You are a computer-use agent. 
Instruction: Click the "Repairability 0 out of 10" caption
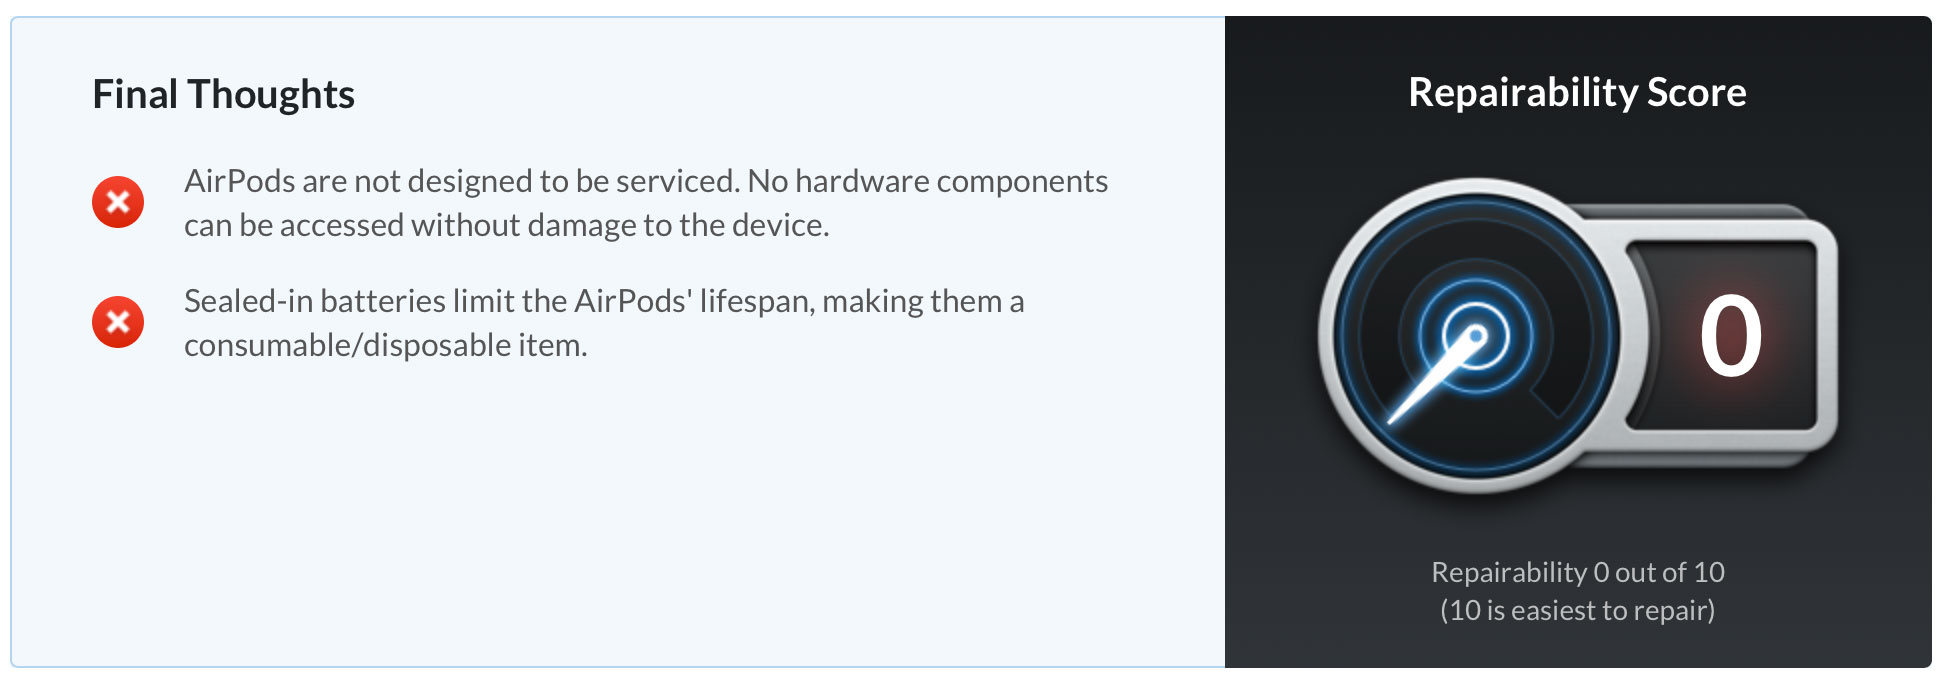click(x=1577, y=572)
